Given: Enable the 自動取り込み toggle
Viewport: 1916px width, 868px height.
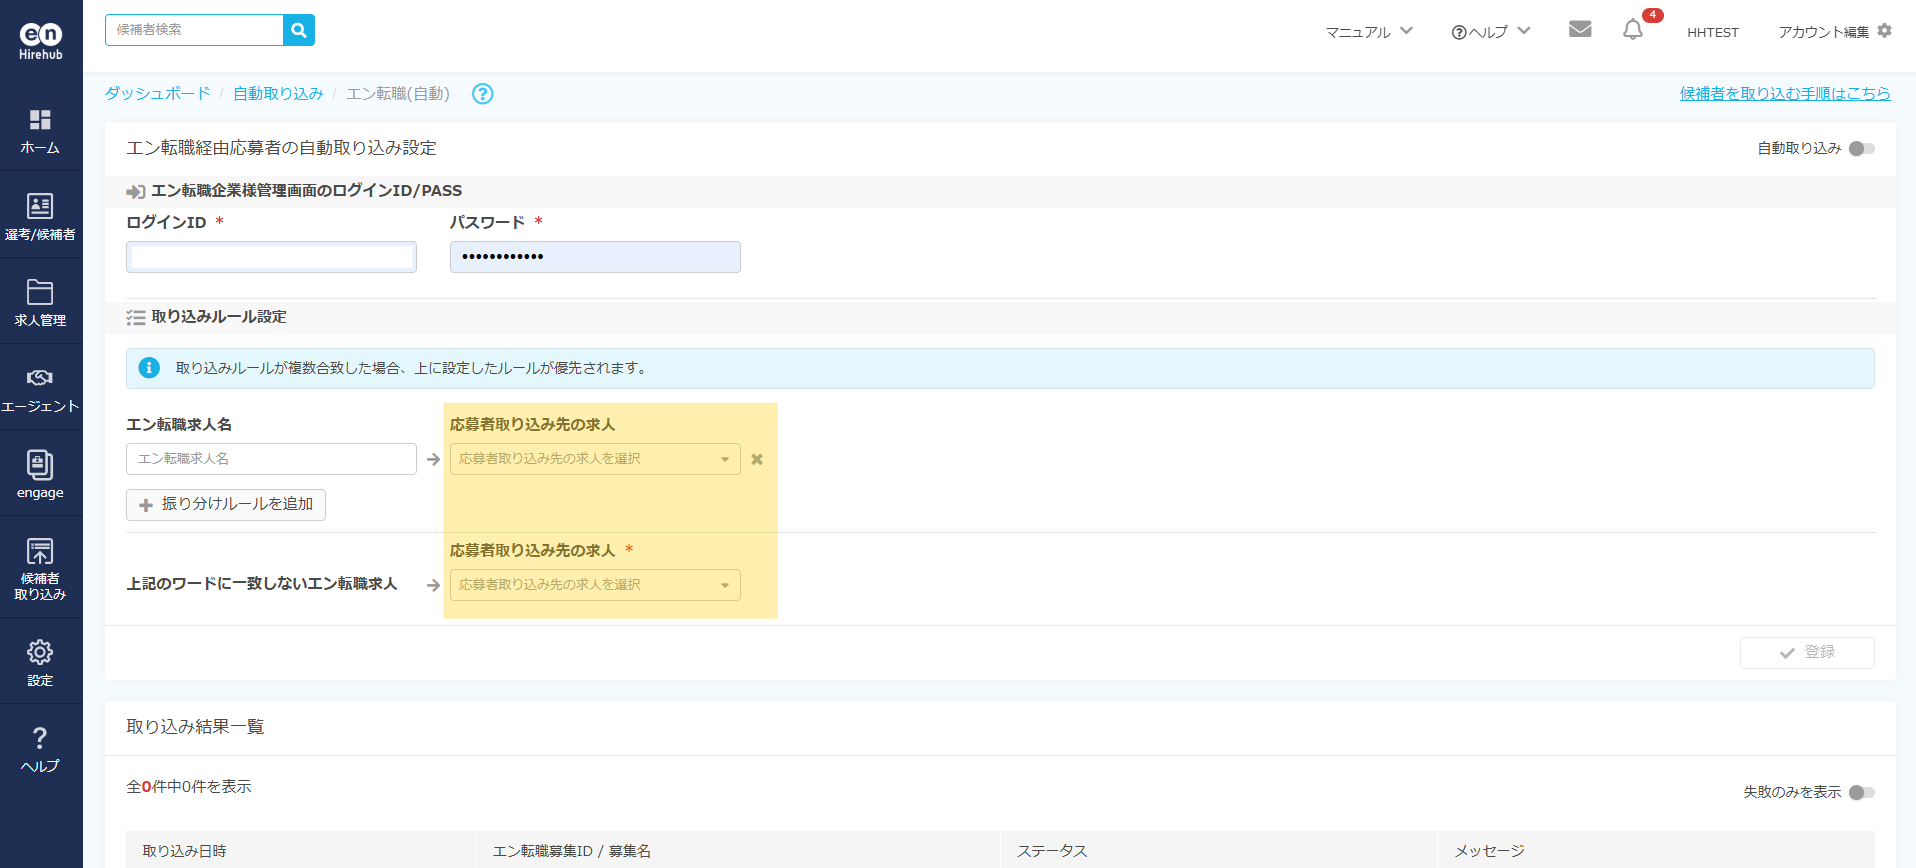Looking at the screenshot, I should tap(1861, 149).
